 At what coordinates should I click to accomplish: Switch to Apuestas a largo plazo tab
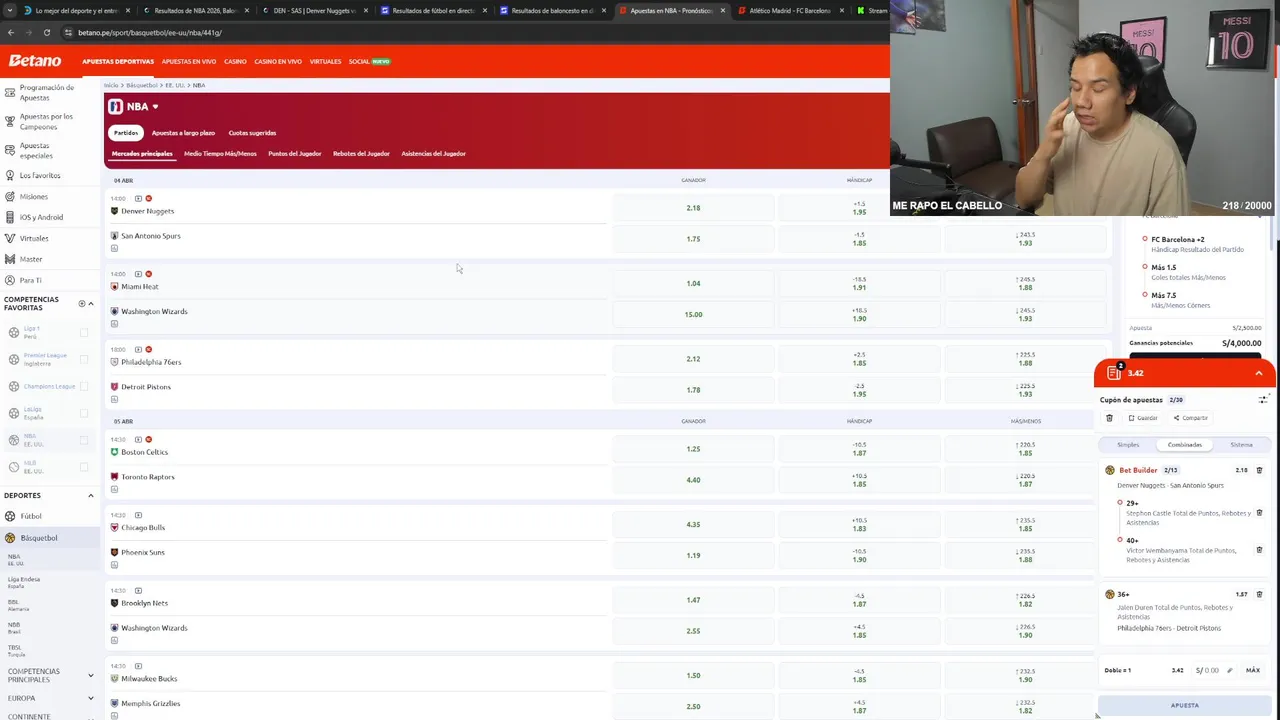(x=183, y=133)
